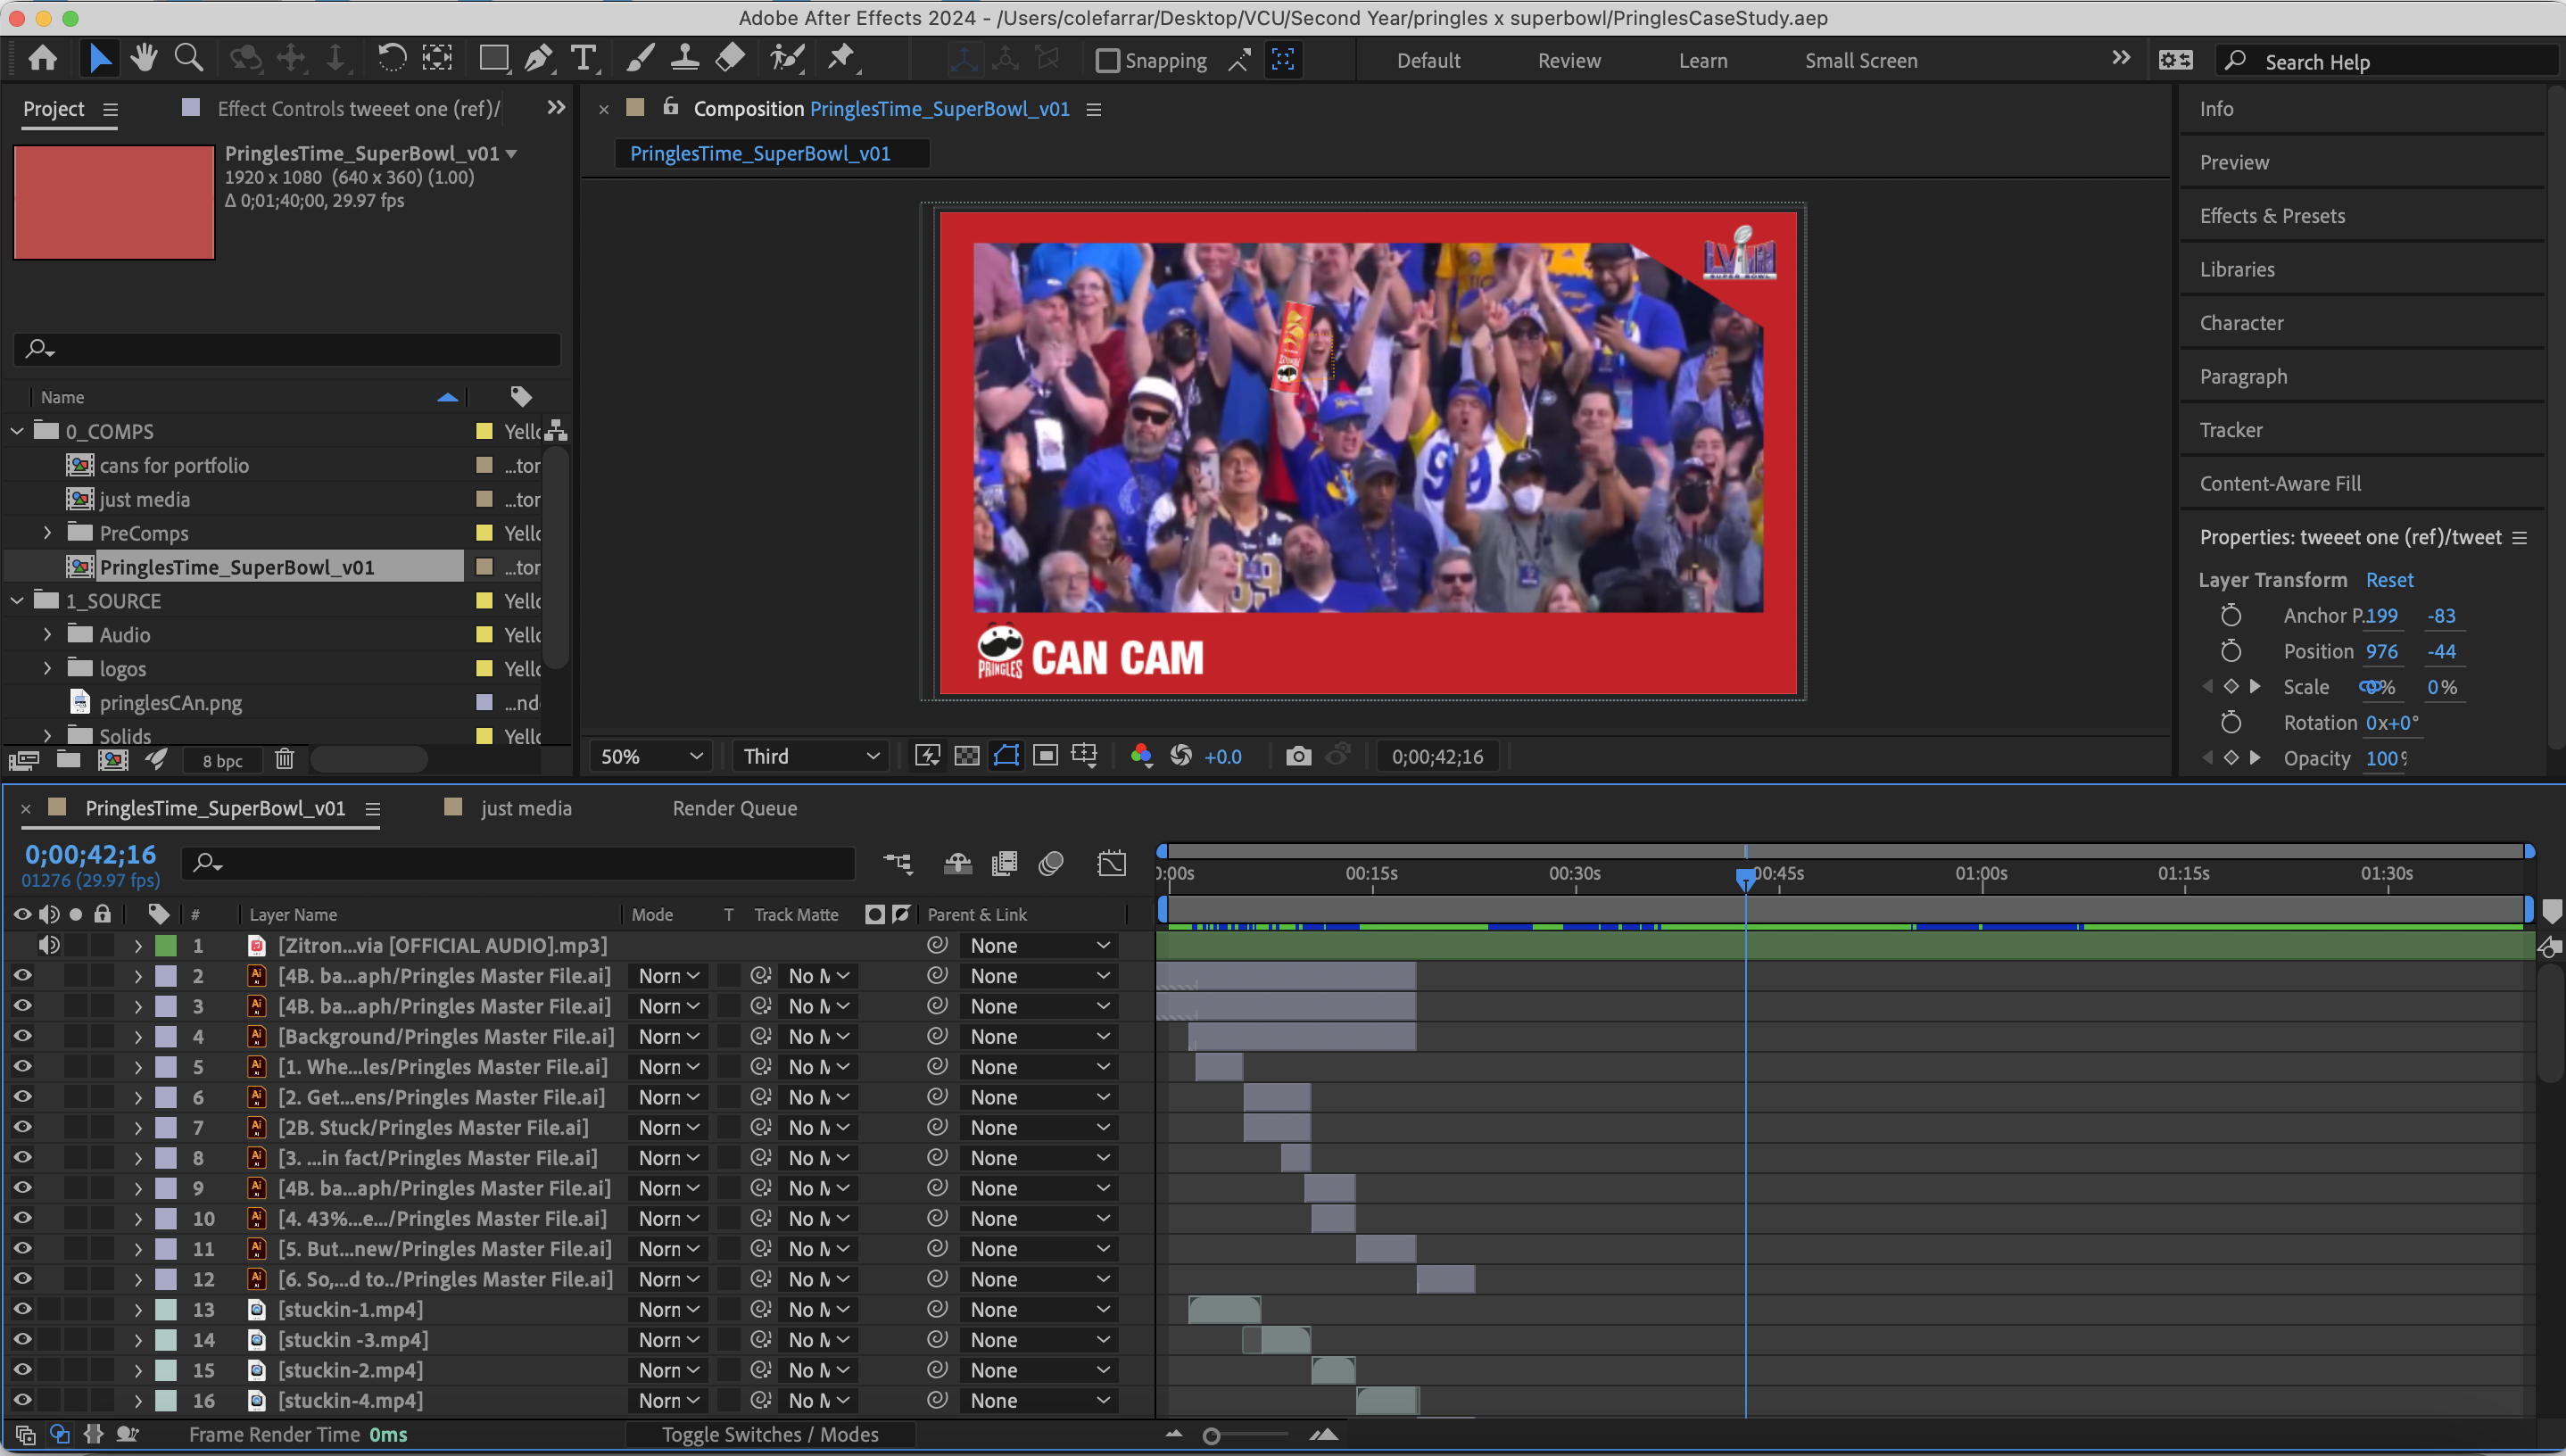Hide the stuckin-1.mp4 layer
This screenshot has height=1456, width=2566.
pos(22,1309)
